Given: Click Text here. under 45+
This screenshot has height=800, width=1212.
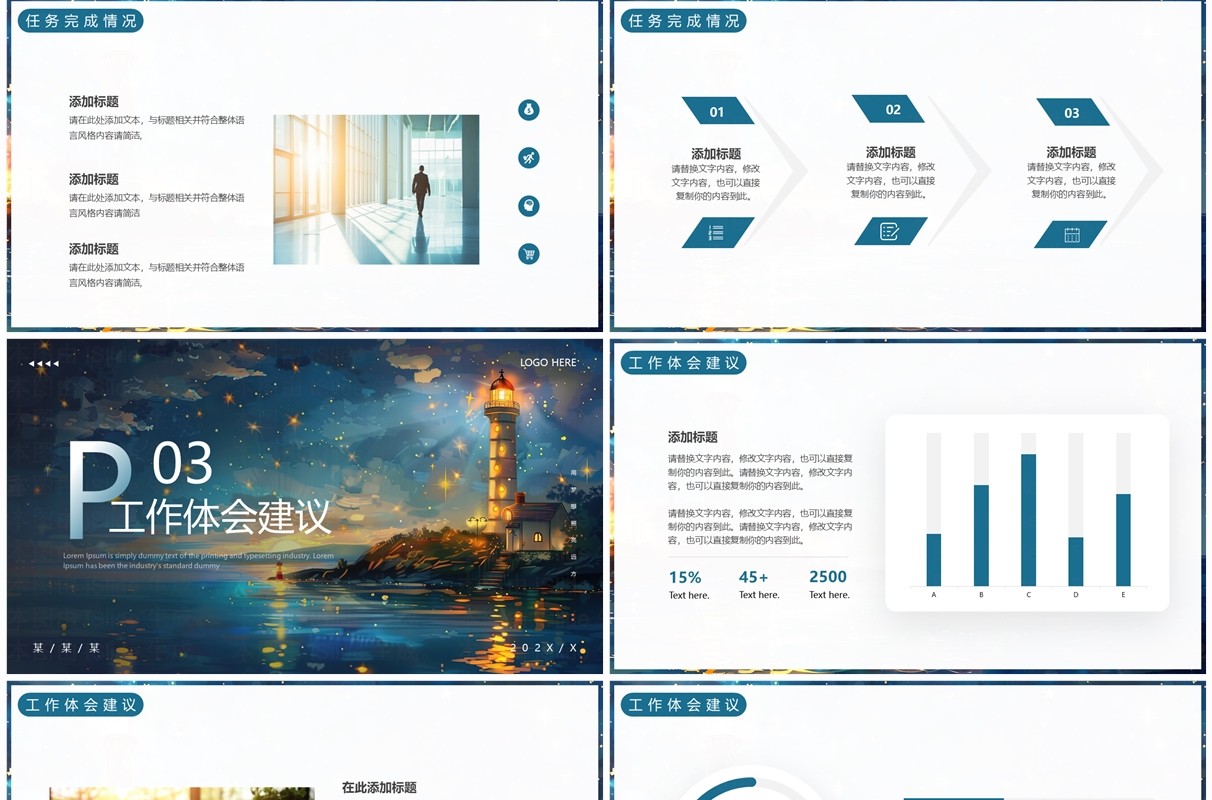Looking at the screenshot, I should [759, 595].
